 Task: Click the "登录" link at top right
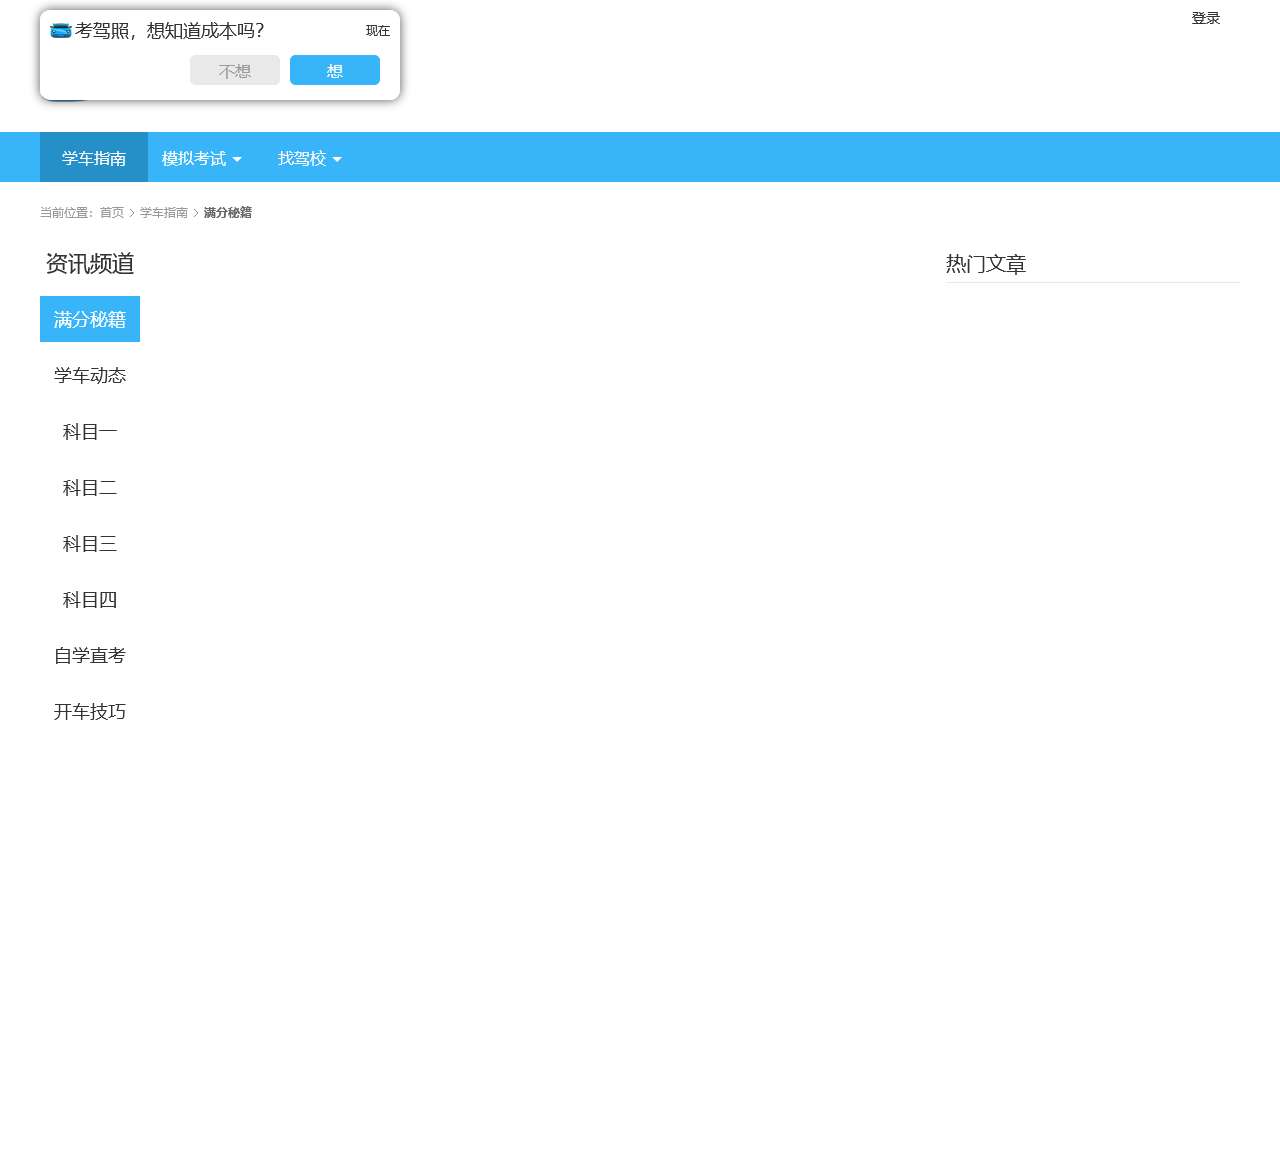pyautogui.click(x=1203, y=17)
